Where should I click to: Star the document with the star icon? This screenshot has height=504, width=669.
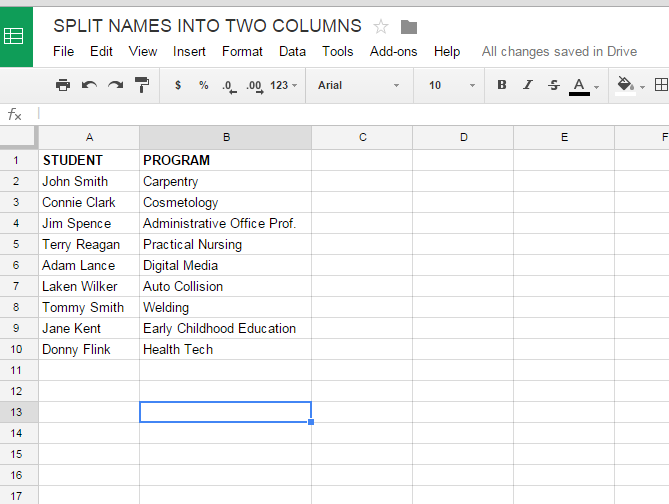381,27
